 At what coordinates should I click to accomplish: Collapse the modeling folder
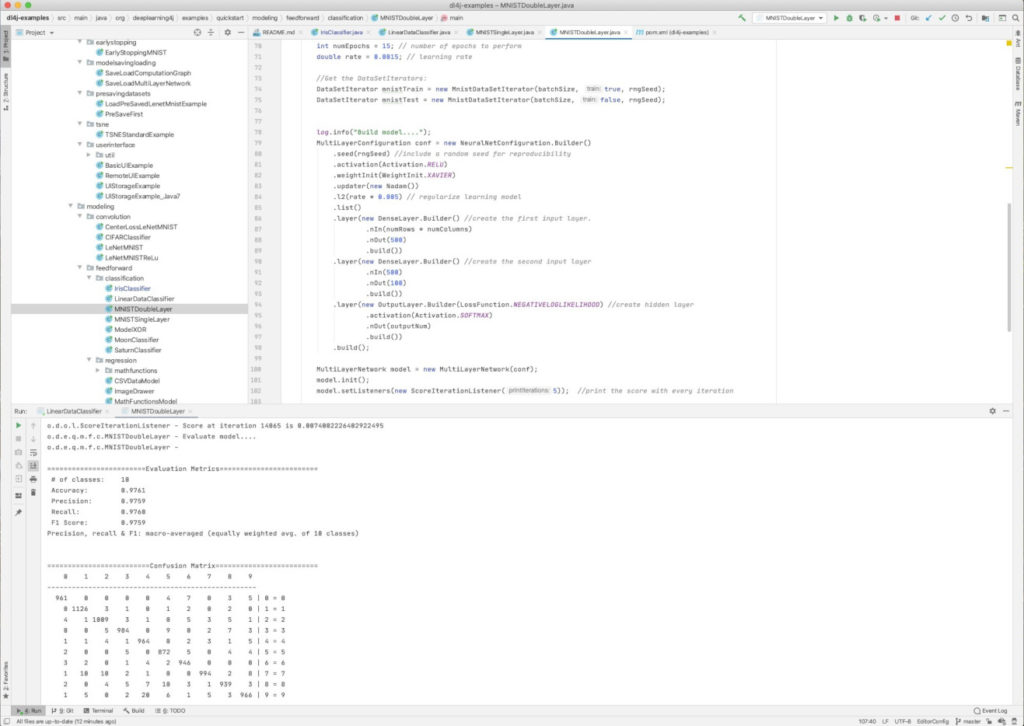point(71,206)
